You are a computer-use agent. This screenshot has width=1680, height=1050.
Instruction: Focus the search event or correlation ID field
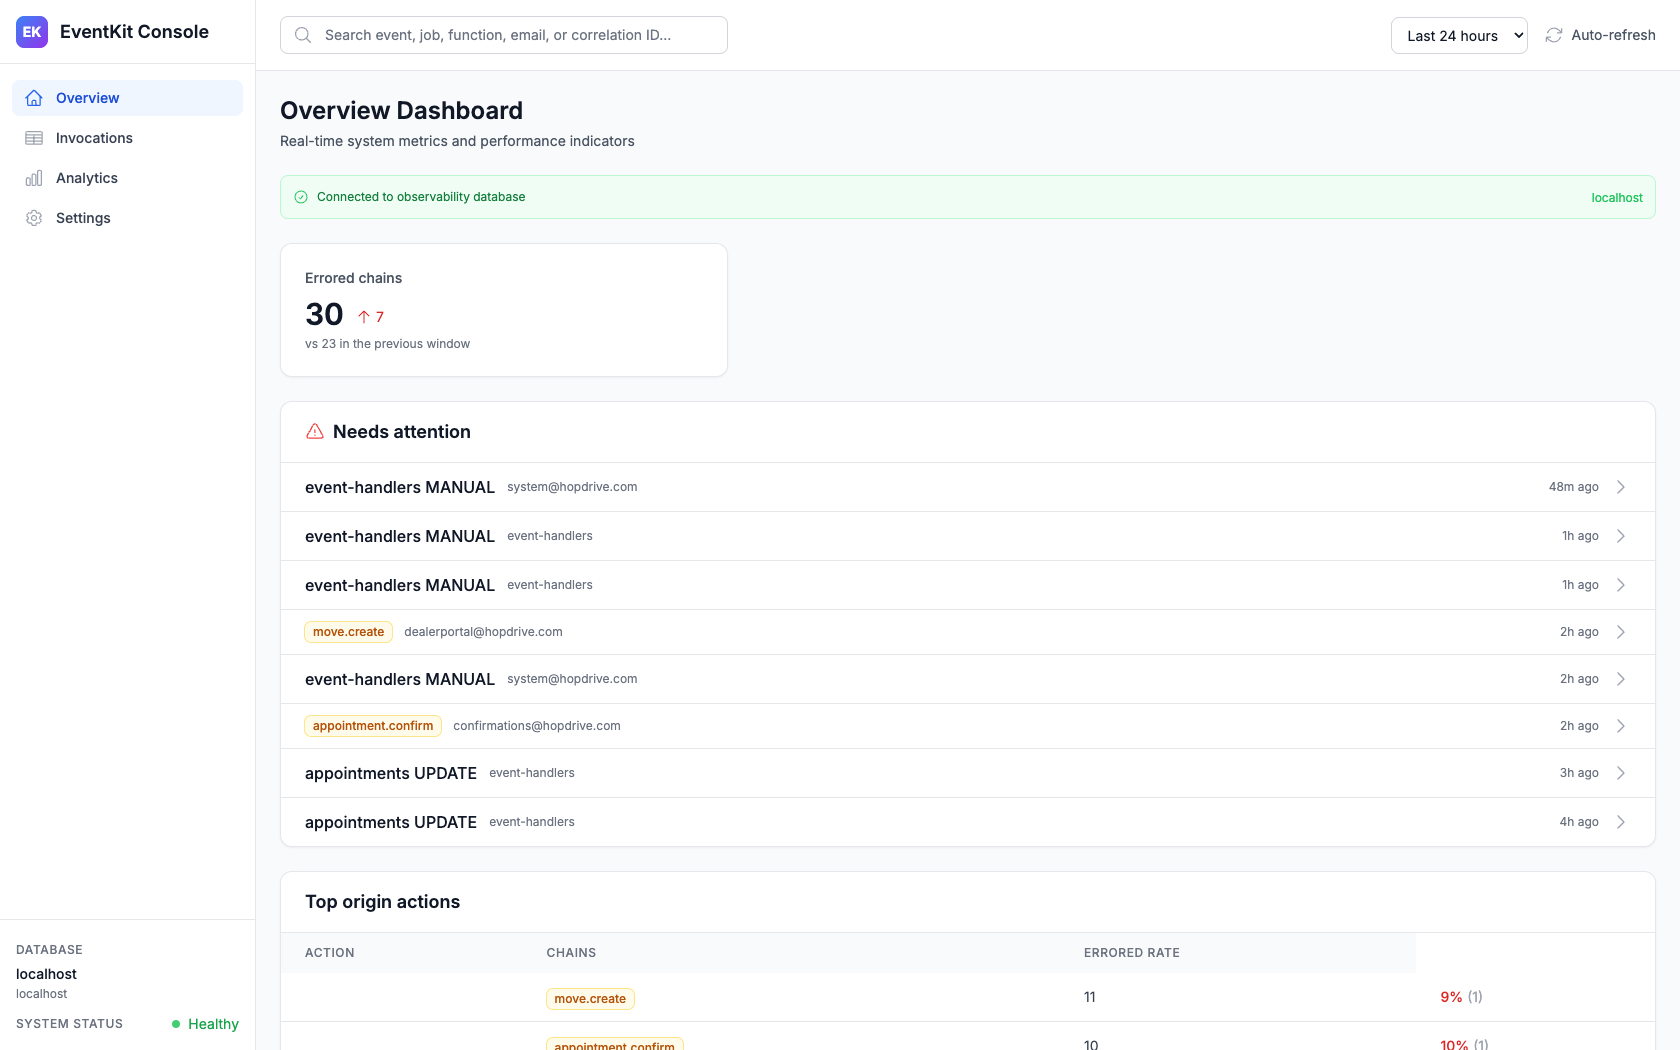point(504,35)
